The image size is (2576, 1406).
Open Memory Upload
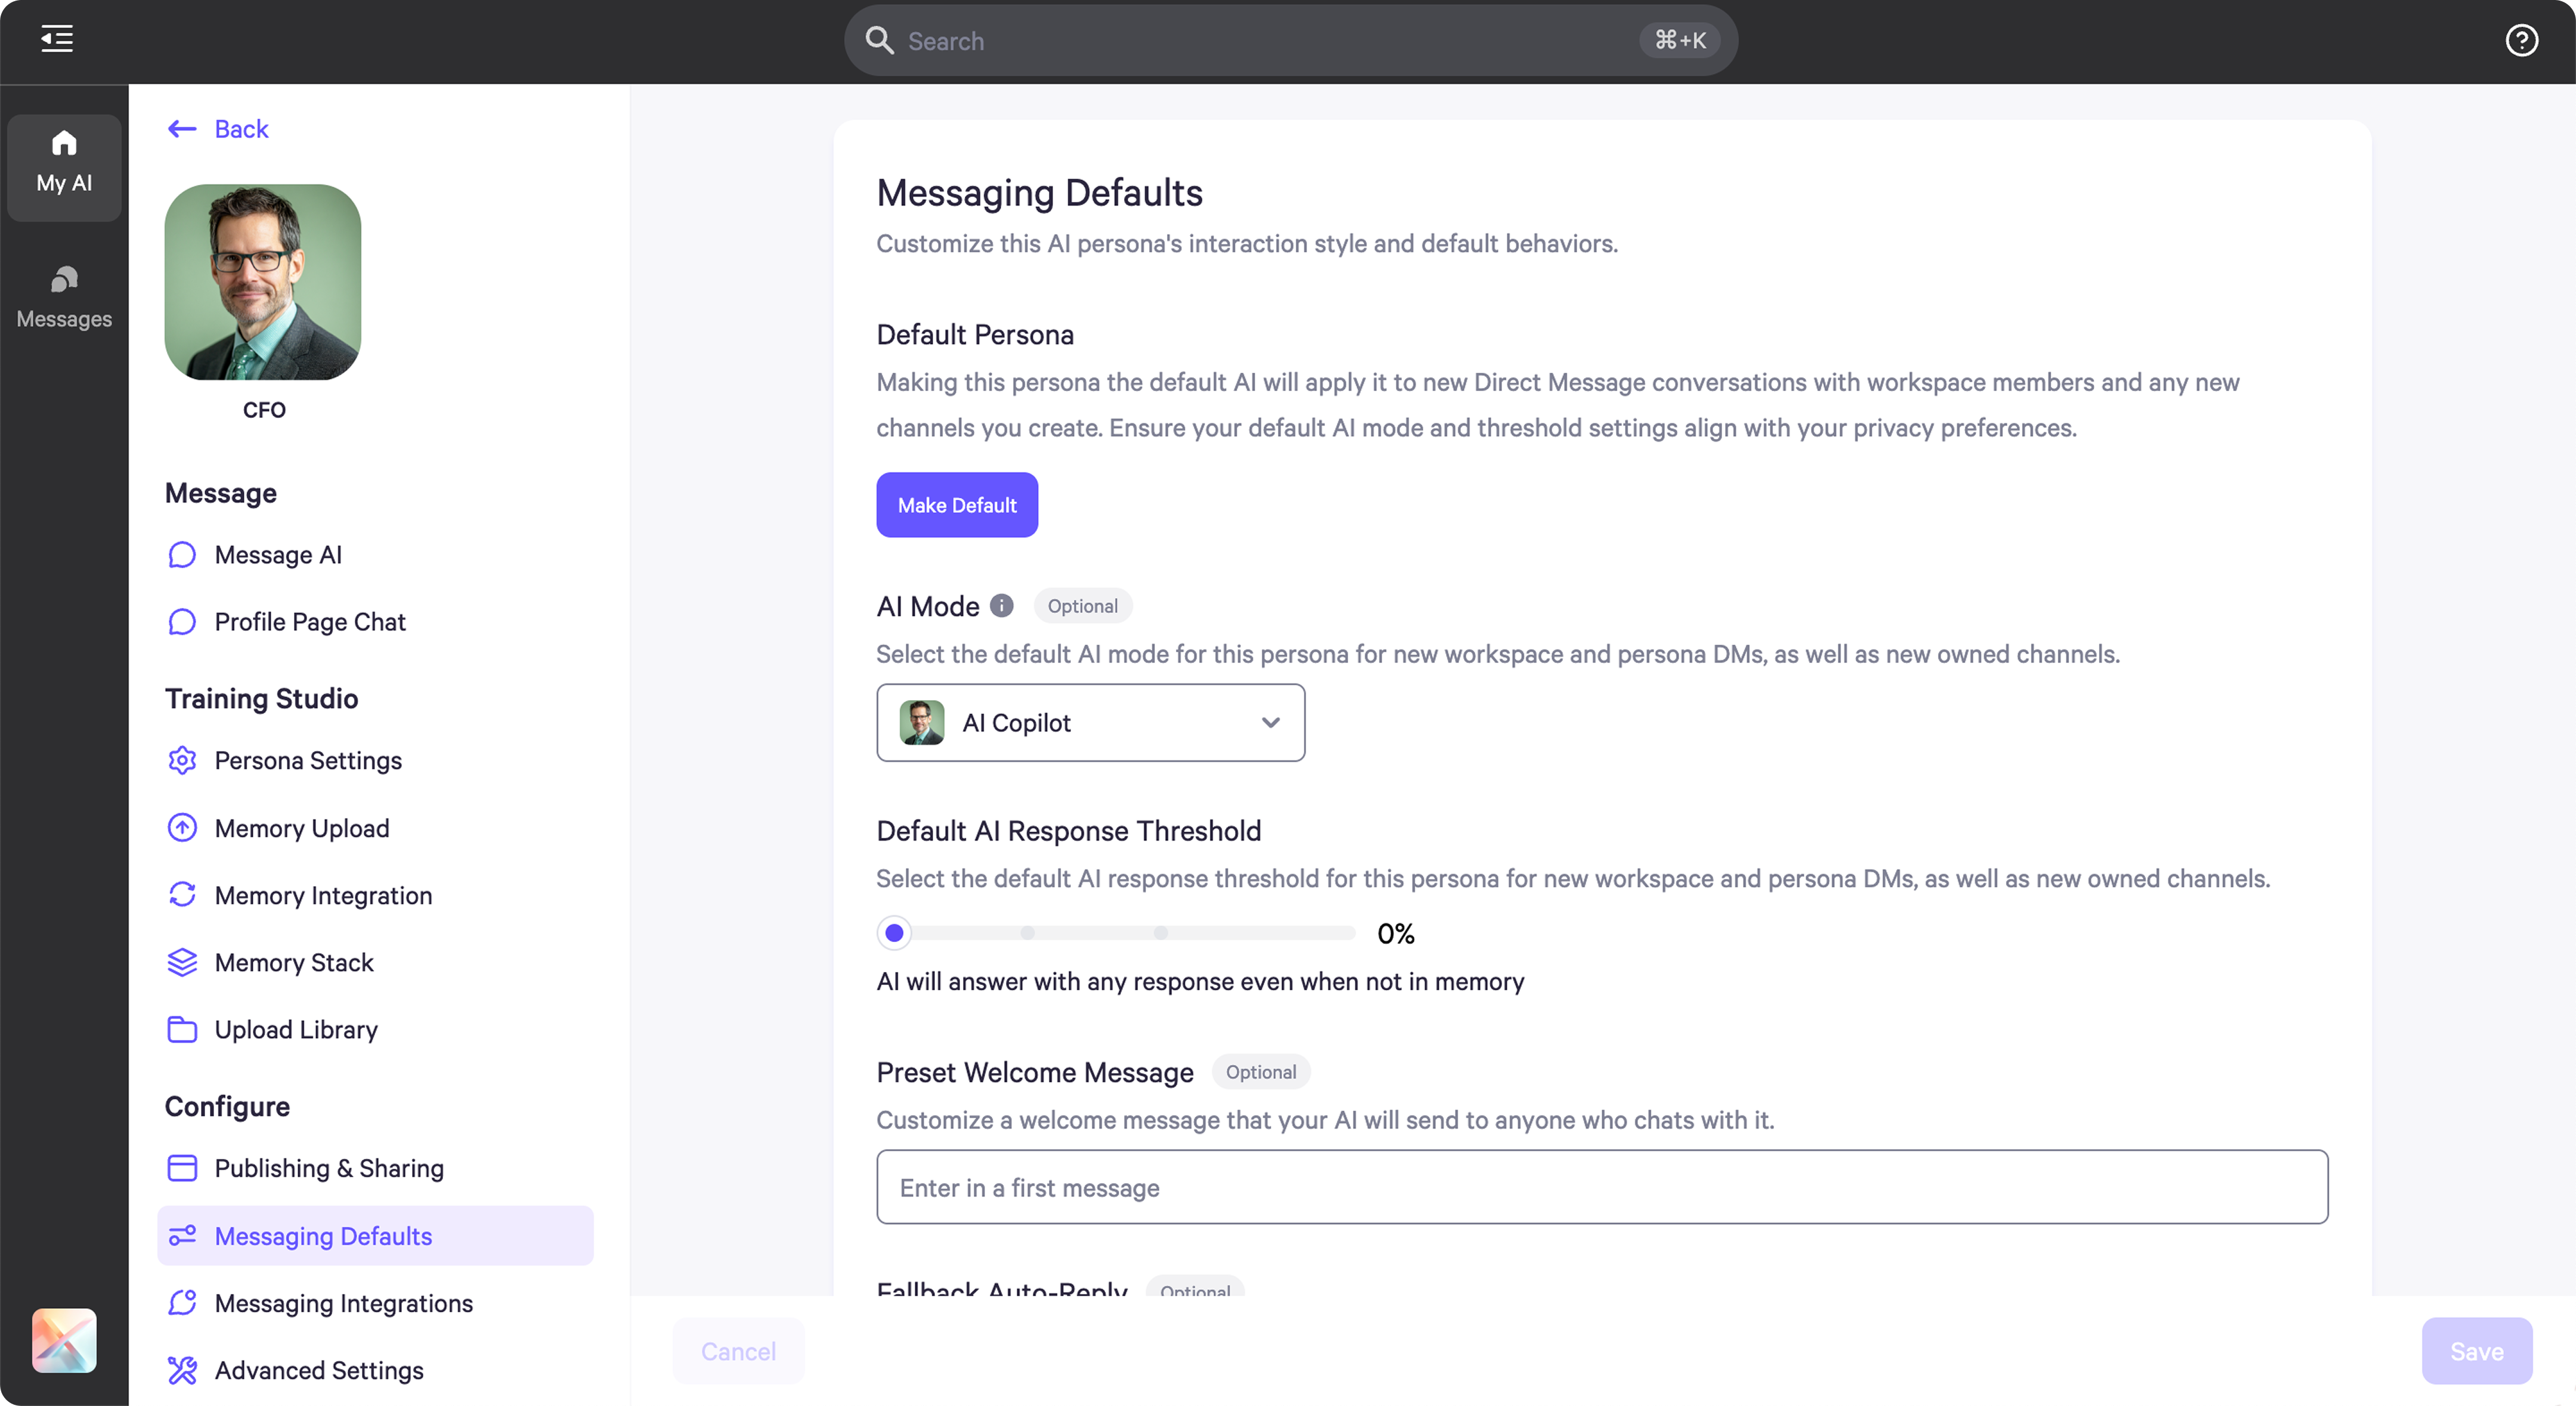(x=302, y=827)
